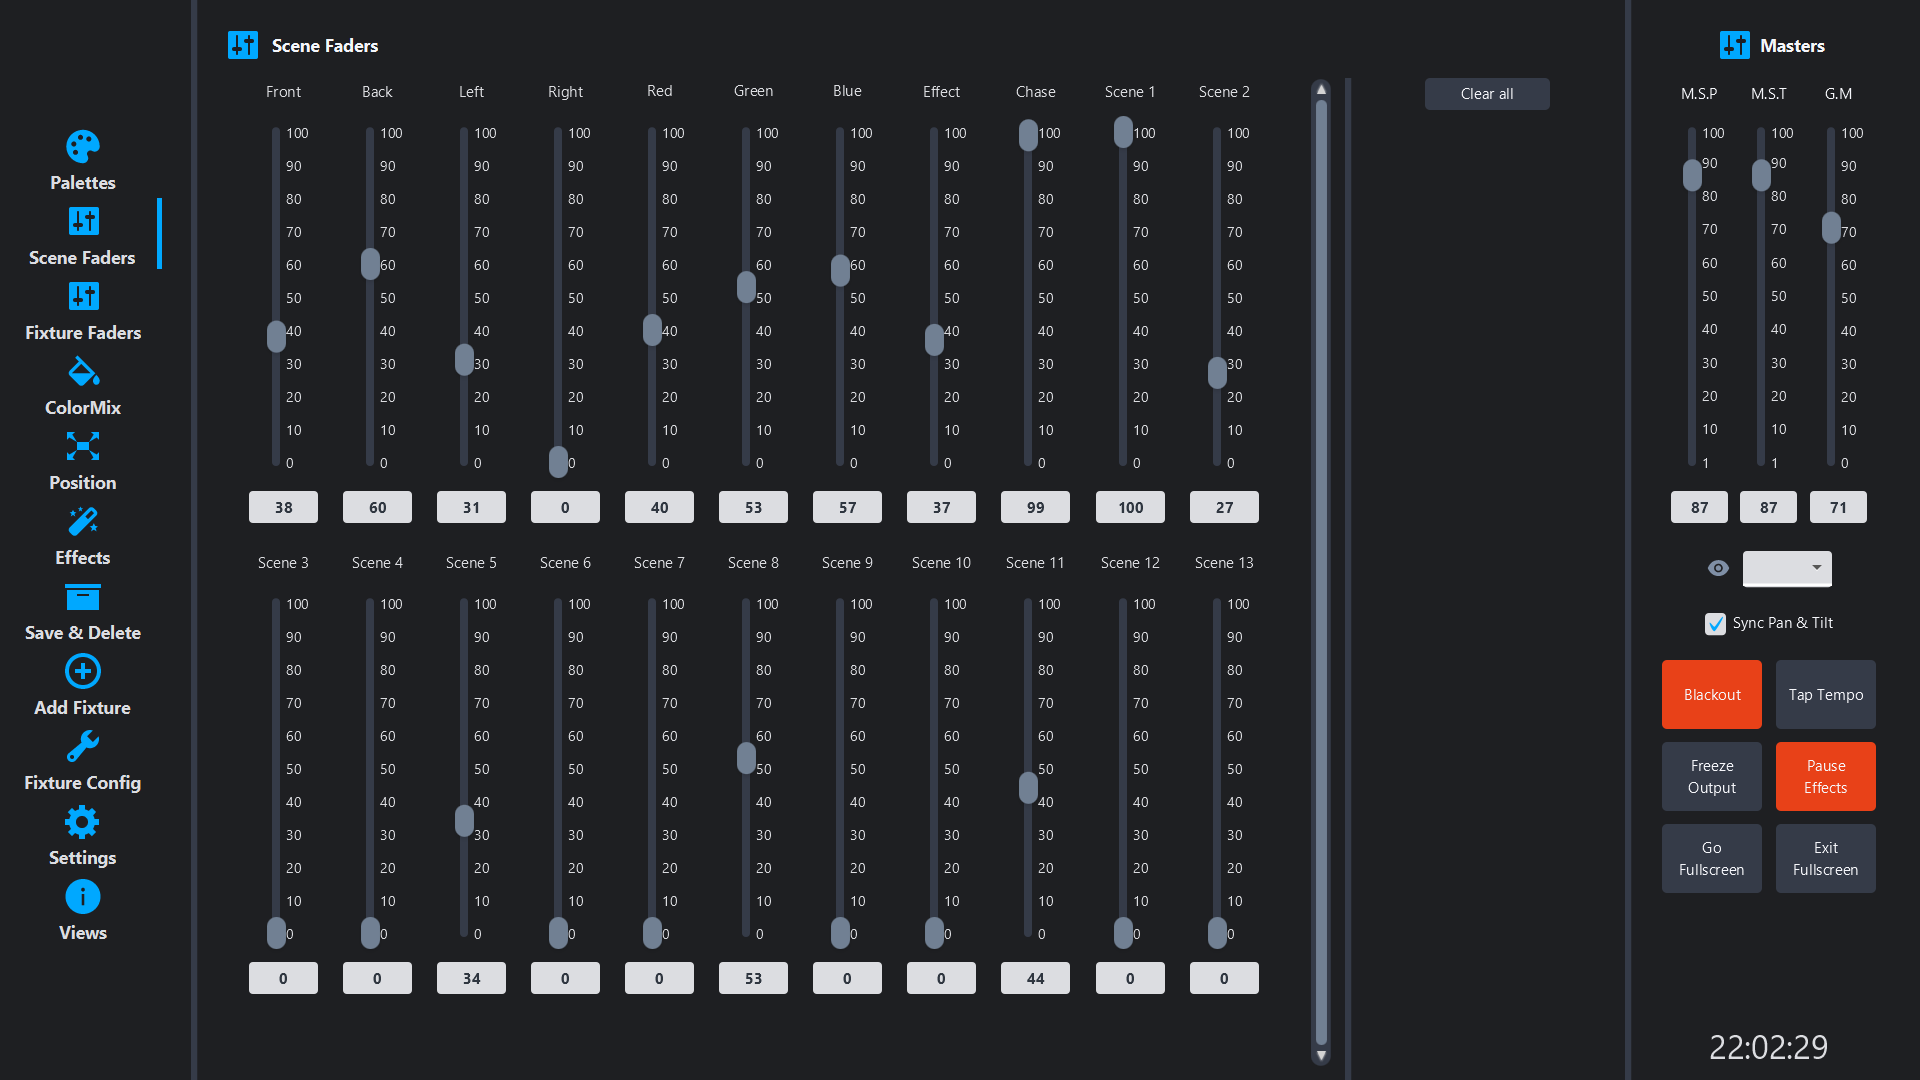Open the Fixture Config panel

[83, 760]
